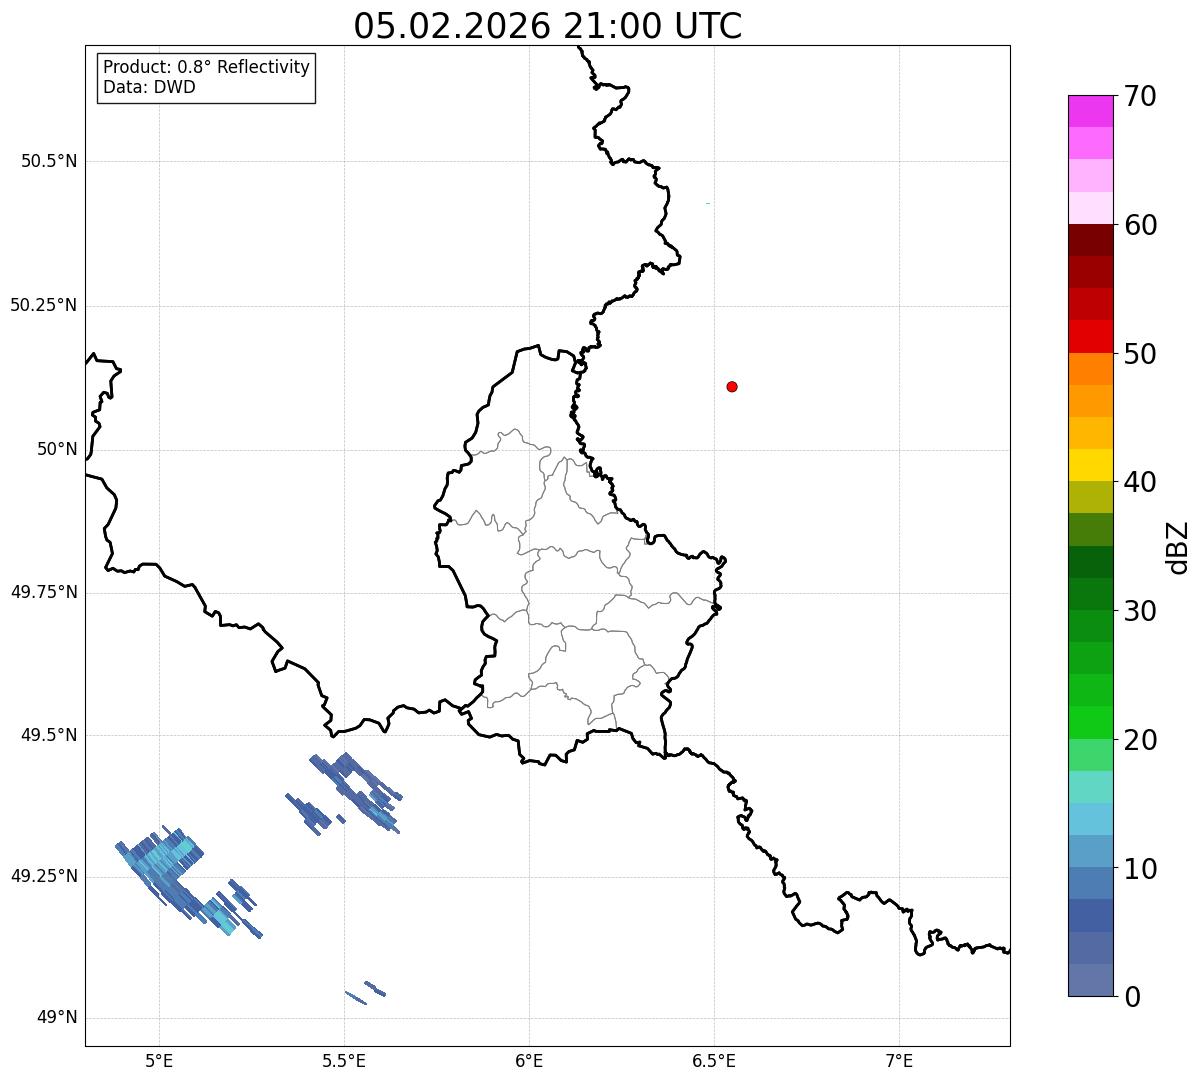Click the 49.5°N latitude label
1202x1081 pixels.
pyautogui.click(x=49, y=735)
